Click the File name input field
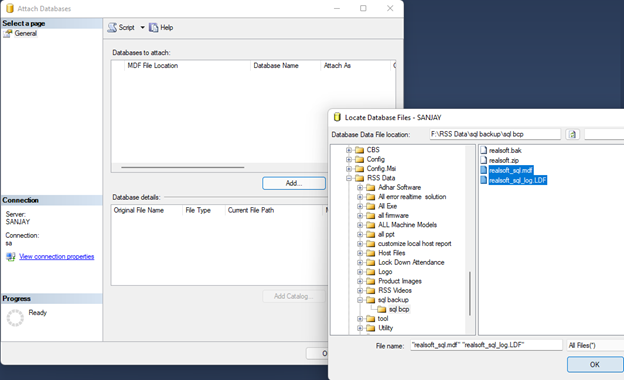The width and height of the screenshot is (624, 380). click(486, 345)
